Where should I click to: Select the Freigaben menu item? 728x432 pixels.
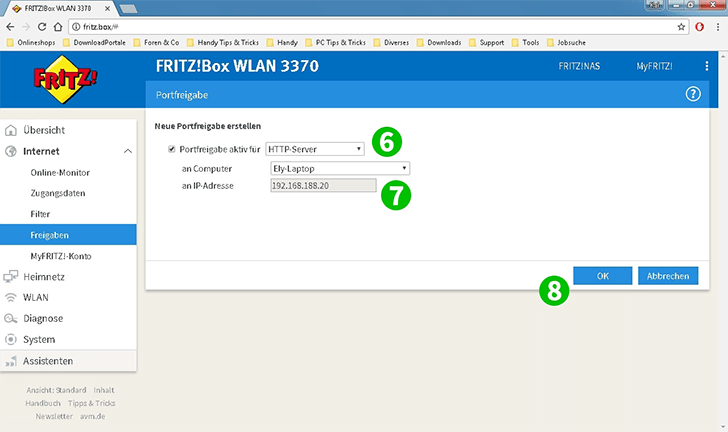coord(68,235)
